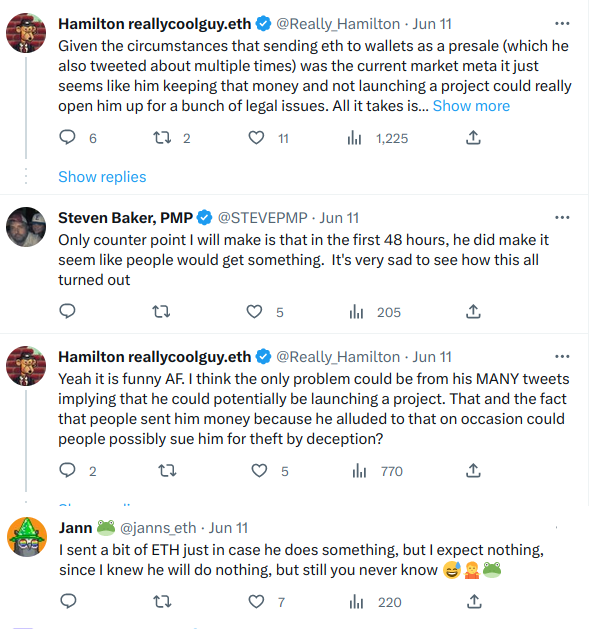The width and height of the screenshot is (608, 629).
Task: Retweet Steven Baker's tweet
Action: [x=160, y=312]
